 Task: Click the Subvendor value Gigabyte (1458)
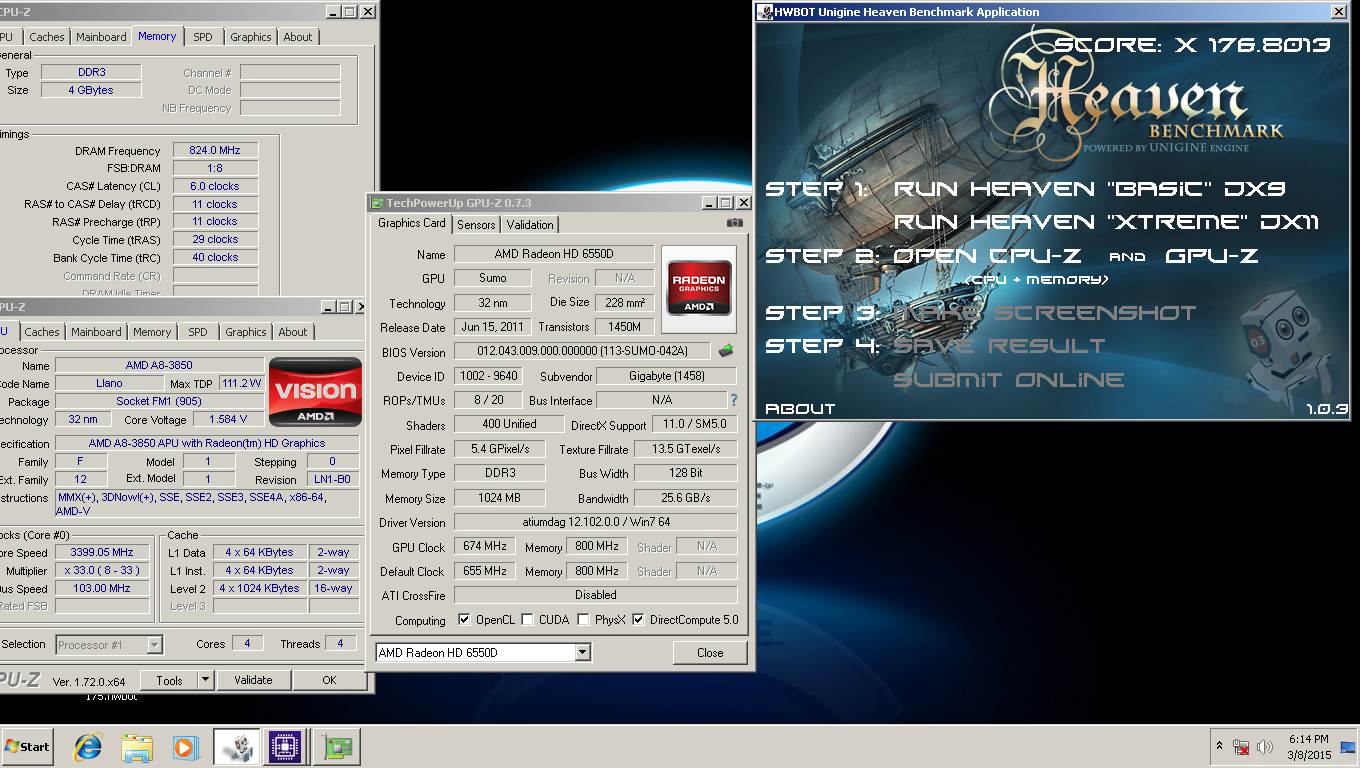tap(666, 376)
